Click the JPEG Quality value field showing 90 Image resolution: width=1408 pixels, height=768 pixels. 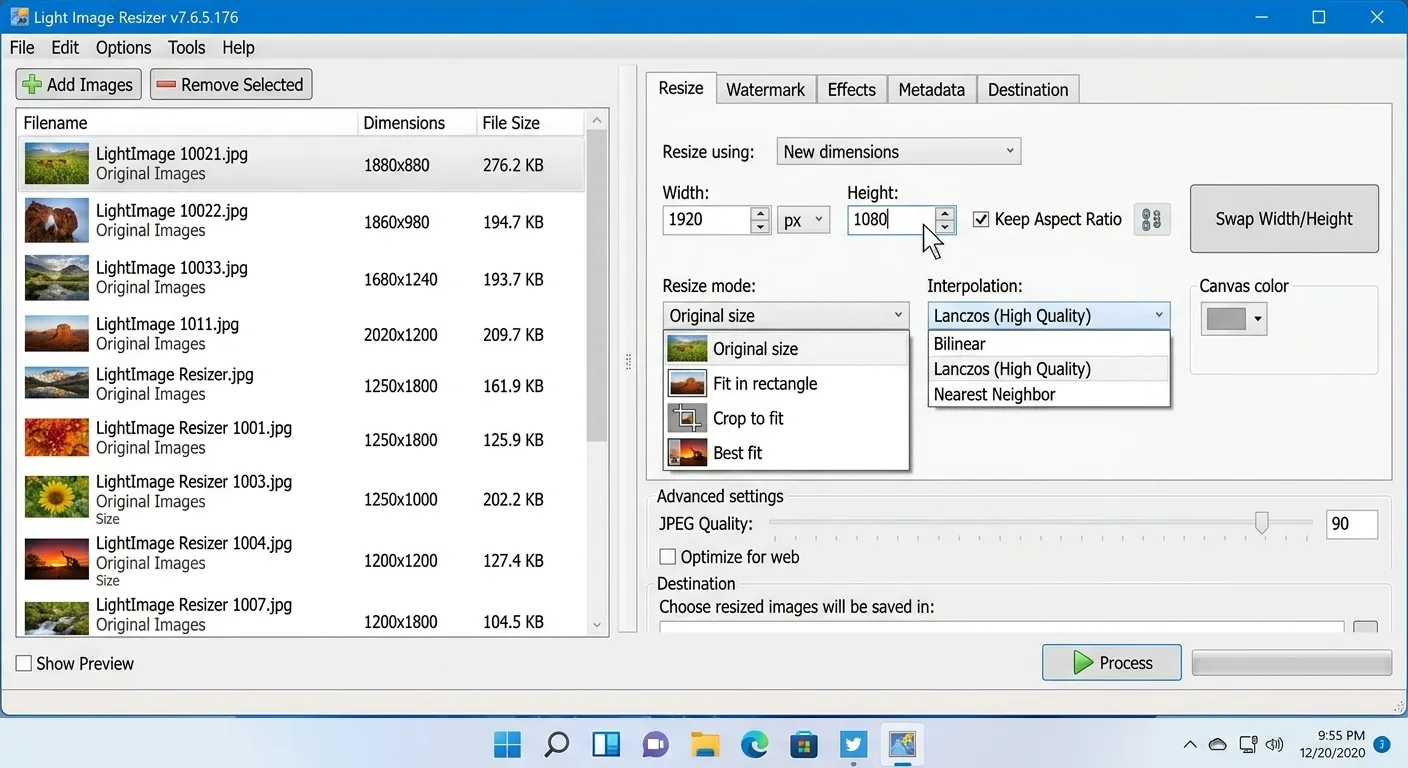tap(1352, 524)
